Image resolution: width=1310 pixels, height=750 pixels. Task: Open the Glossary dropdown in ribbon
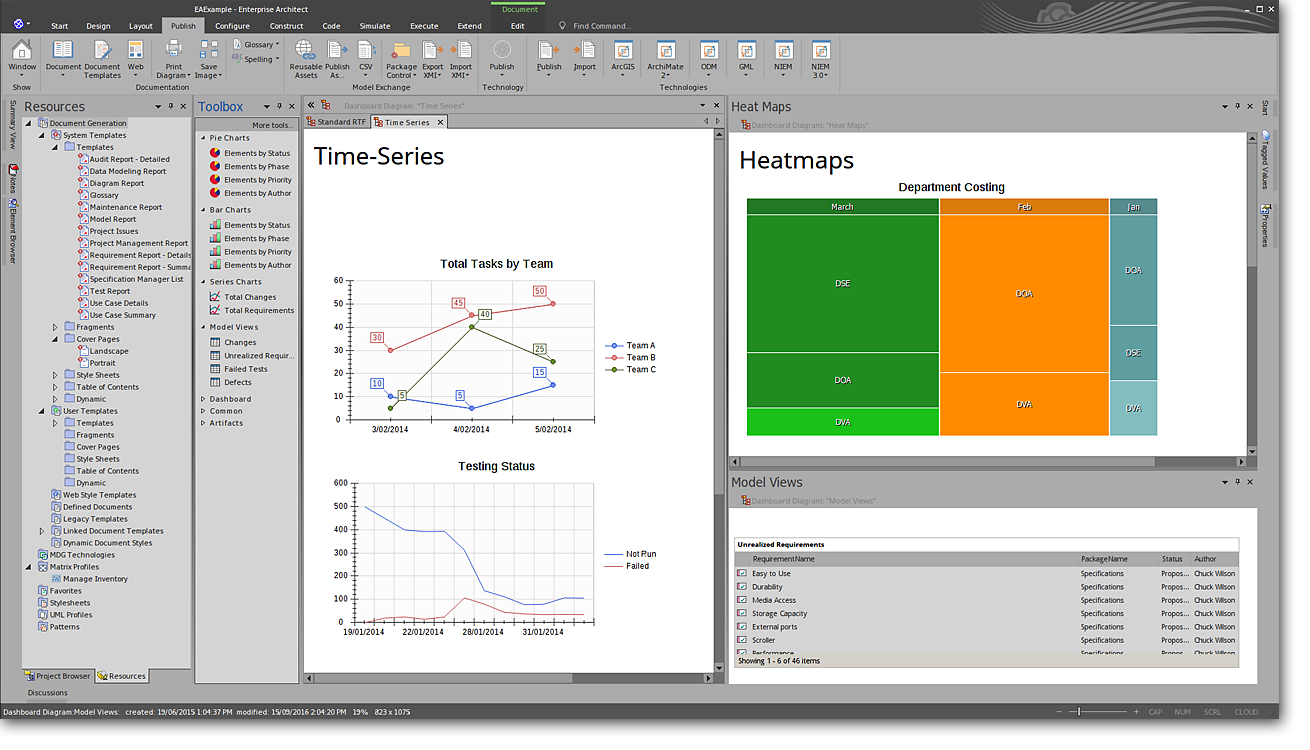259,44
